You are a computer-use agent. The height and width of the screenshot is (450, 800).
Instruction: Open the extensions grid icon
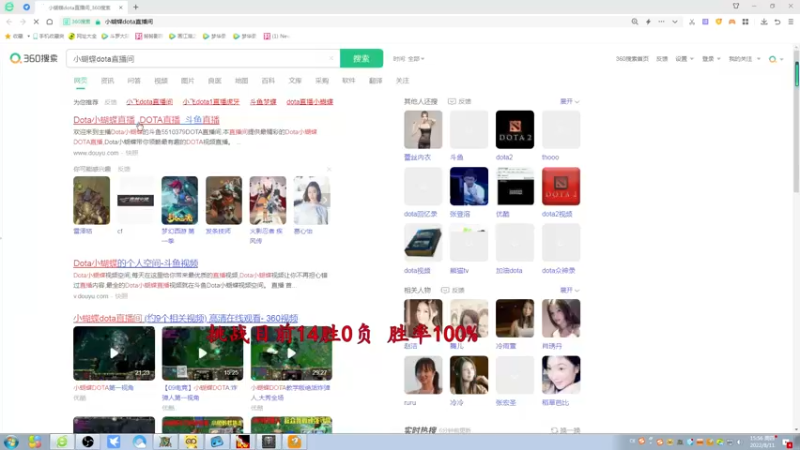[745, 21]
